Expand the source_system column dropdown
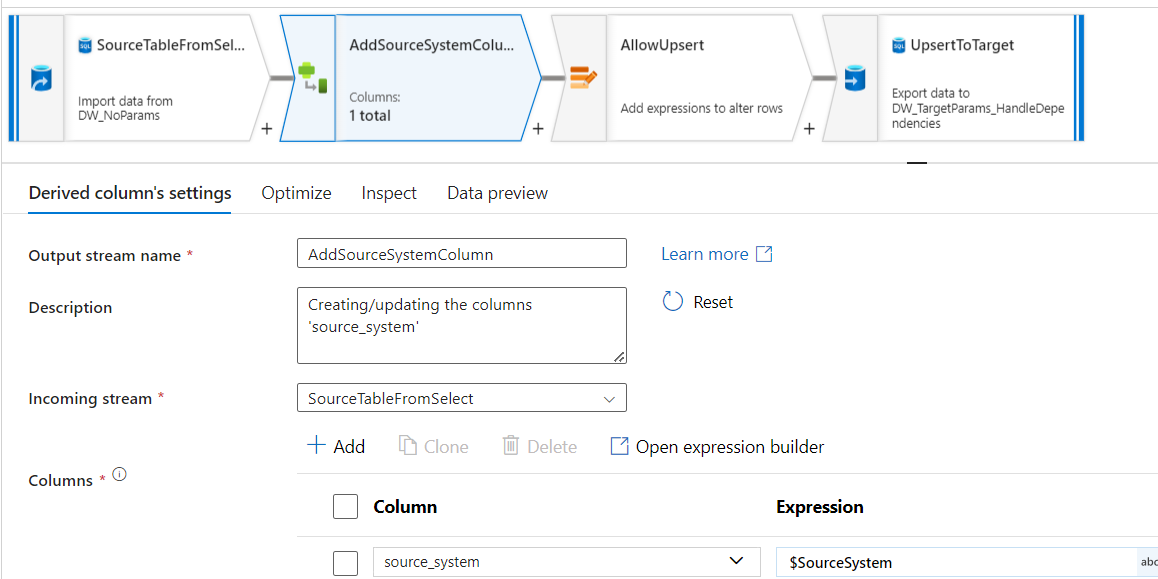This screenshot has height=579, width=1158. (737, 562)
